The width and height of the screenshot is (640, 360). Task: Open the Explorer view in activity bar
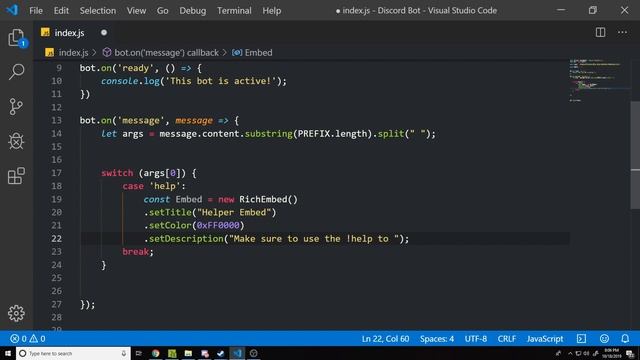pyautogui.click(x=16, y=38)
